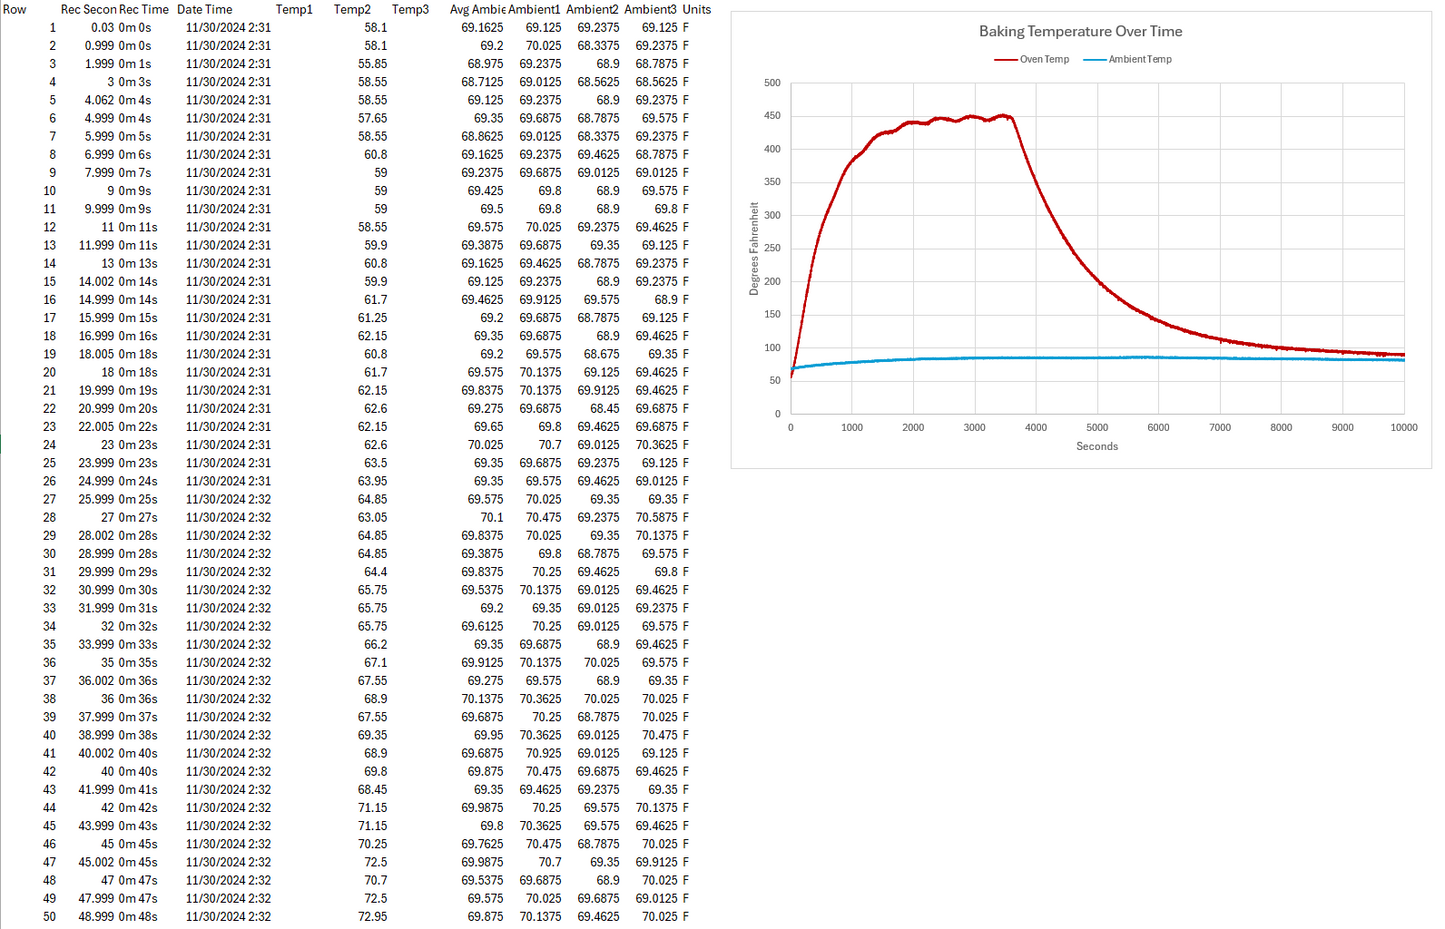This screenshot has width=1445, height=929.
Task: Select the Row column header cell
Action: point(15,10)
